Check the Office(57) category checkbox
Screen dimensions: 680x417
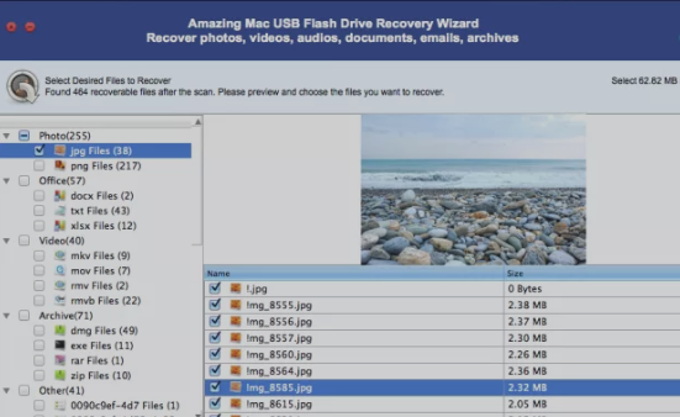click(x=24, y=180)
